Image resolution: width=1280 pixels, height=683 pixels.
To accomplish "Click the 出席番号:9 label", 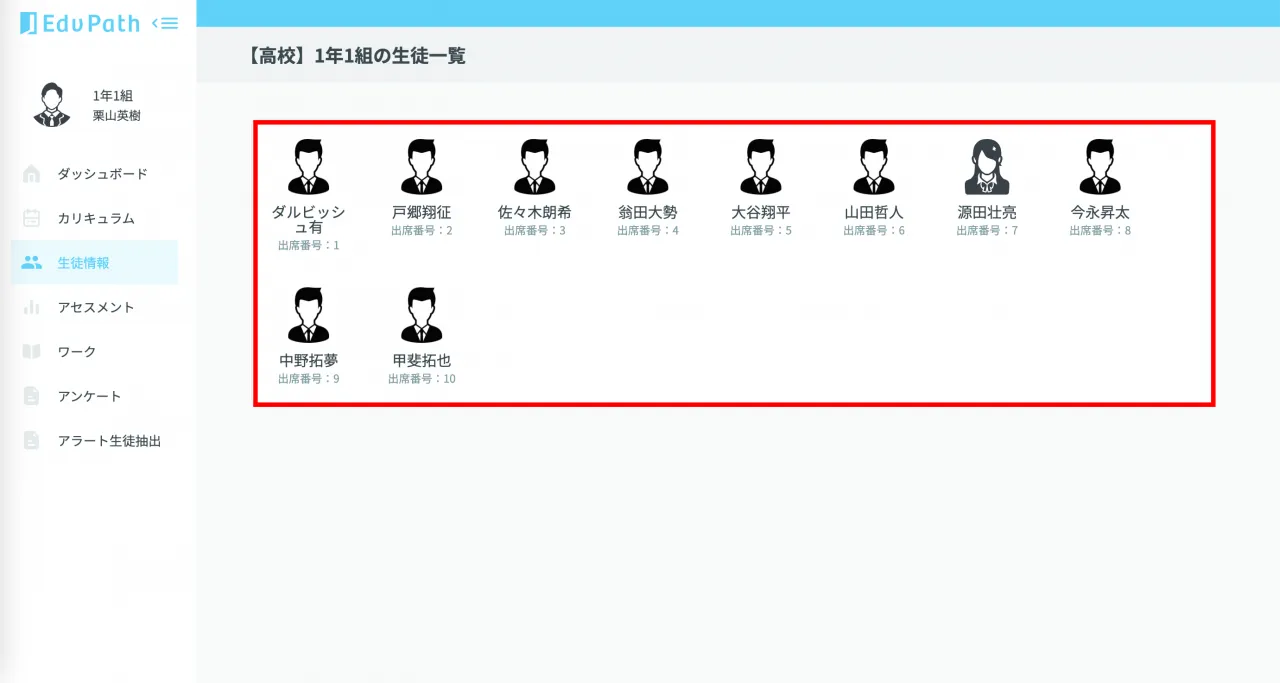I will [x=309, y=379].
